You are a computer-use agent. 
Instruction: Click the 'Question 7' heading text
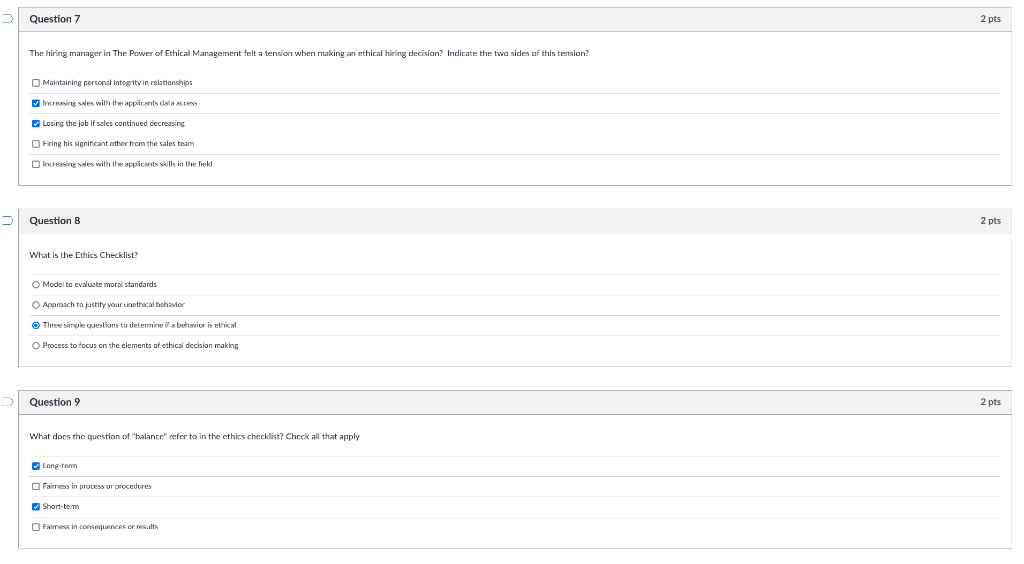pyautogui.click(x=55, y=19)
